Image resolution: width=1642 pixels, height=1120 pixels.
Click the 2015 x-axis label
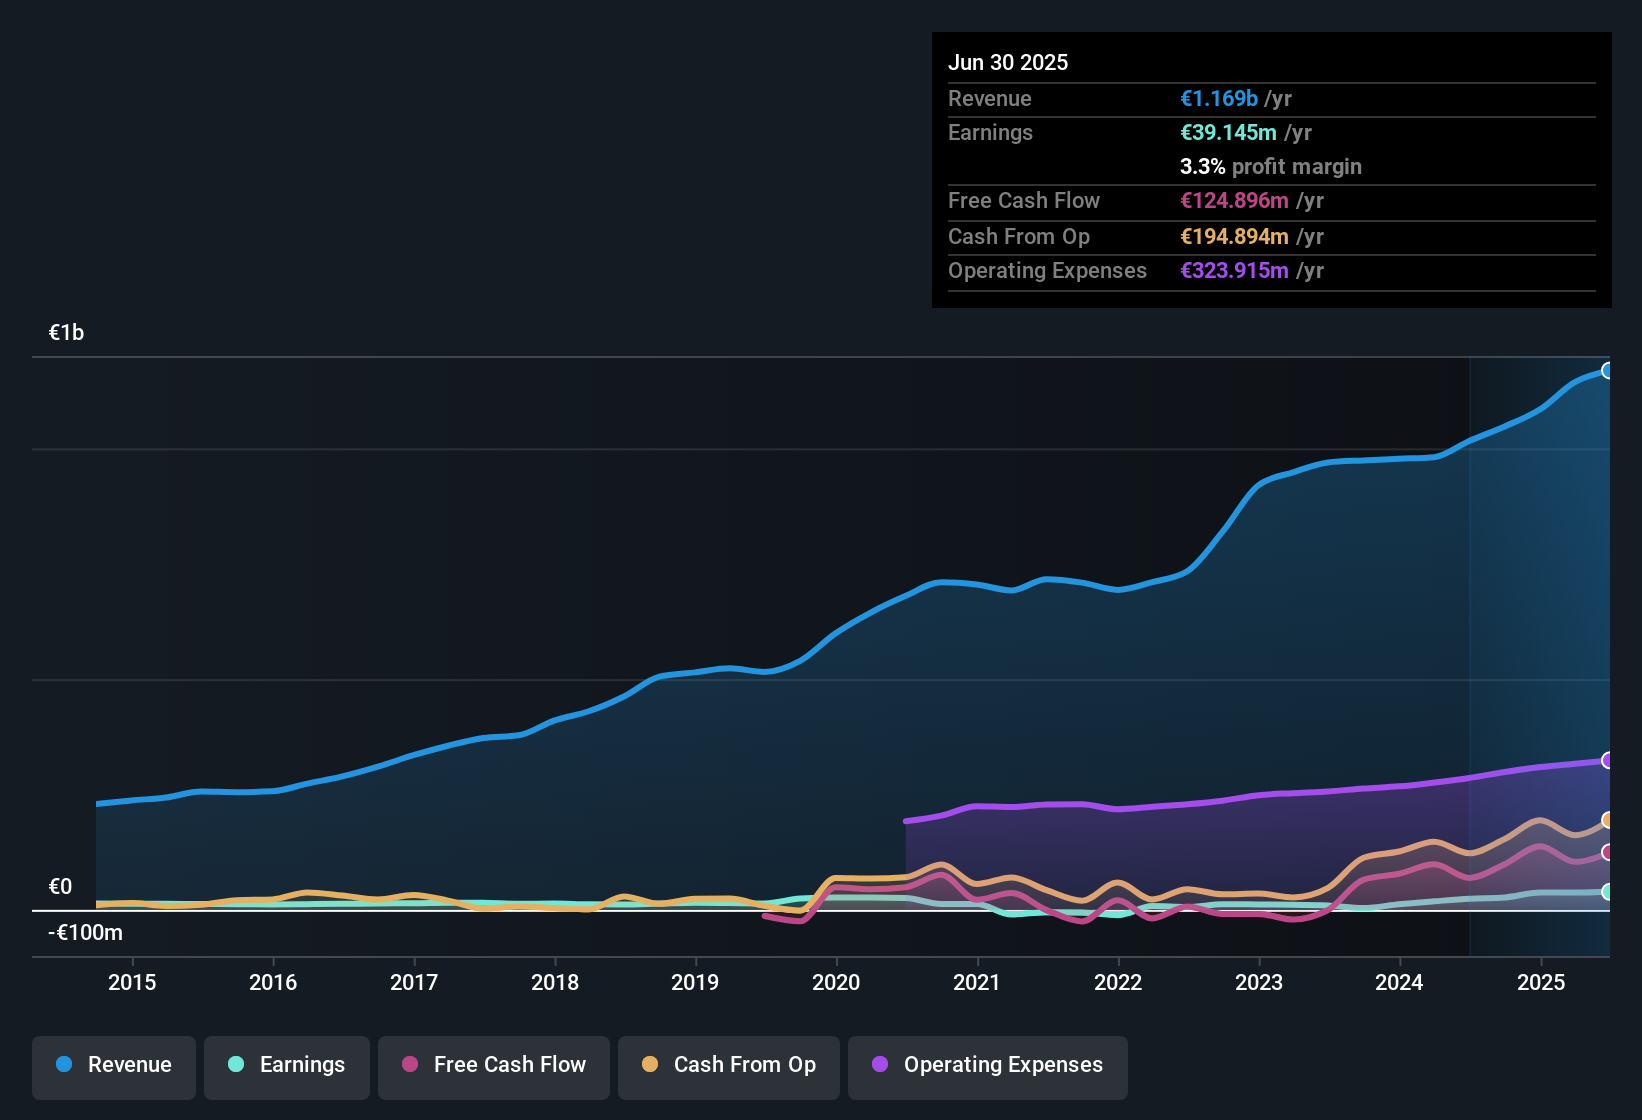pyautogui.click(x=132, y=982)
